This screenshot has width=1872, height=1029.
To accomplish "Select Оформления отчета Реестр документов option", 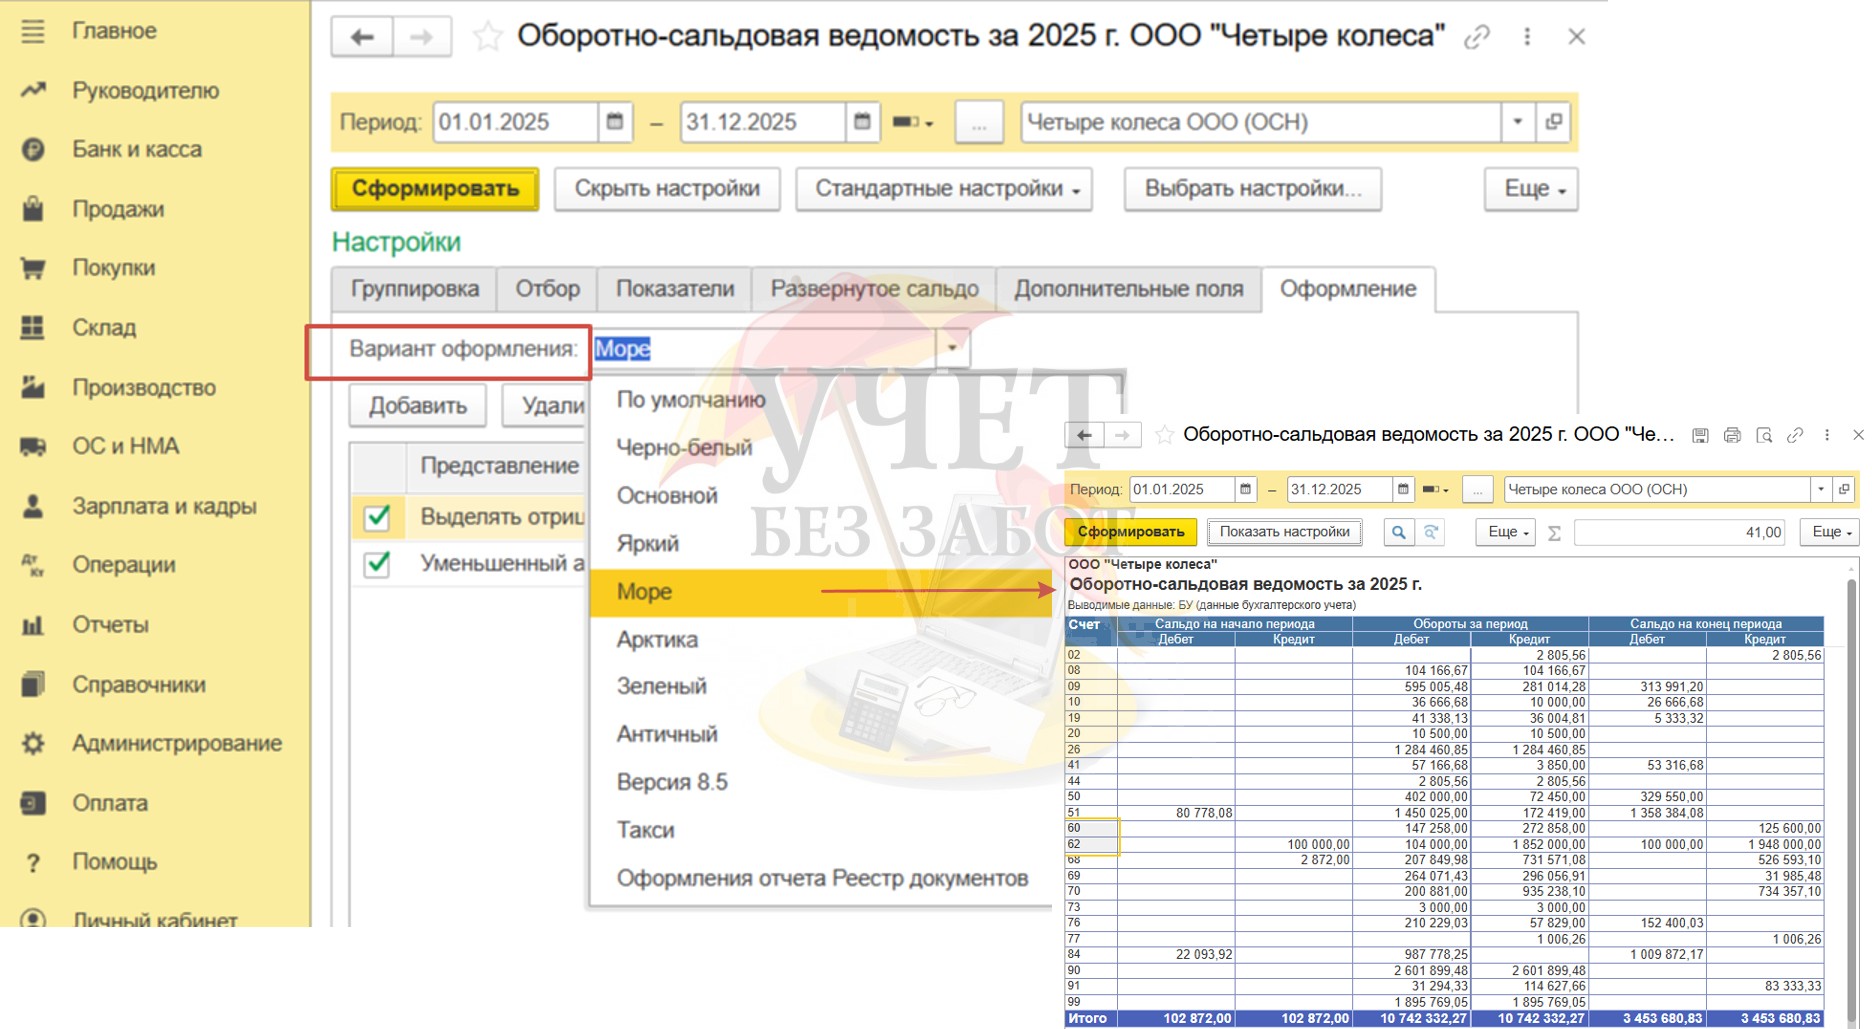I will pyautogui.click(x=820, y=878).
